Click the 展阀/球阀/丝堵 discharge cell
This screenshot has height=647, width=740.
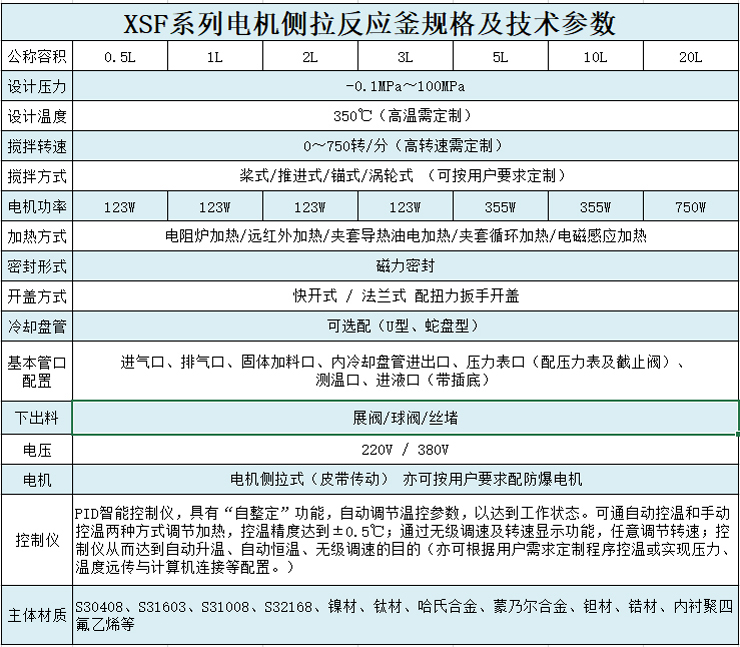coord(405,417)
